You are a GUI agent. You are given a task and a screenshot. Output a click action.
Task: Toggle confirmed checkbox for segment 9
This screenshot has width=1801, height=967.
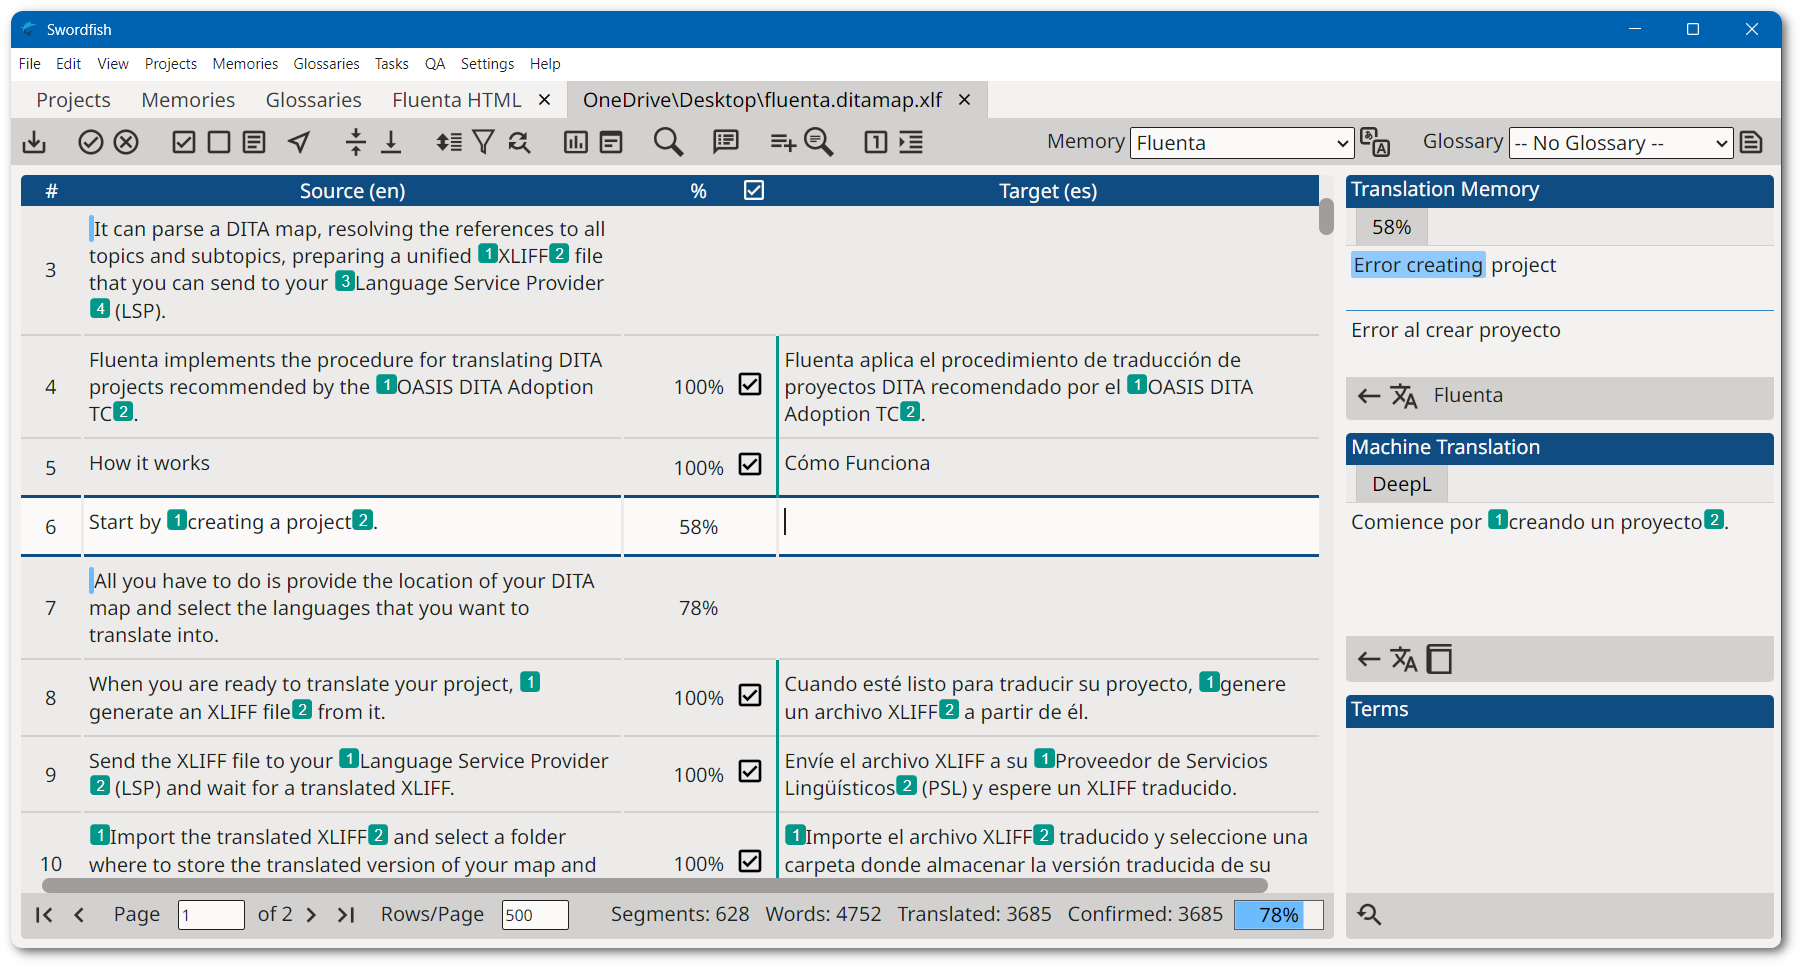750,771
